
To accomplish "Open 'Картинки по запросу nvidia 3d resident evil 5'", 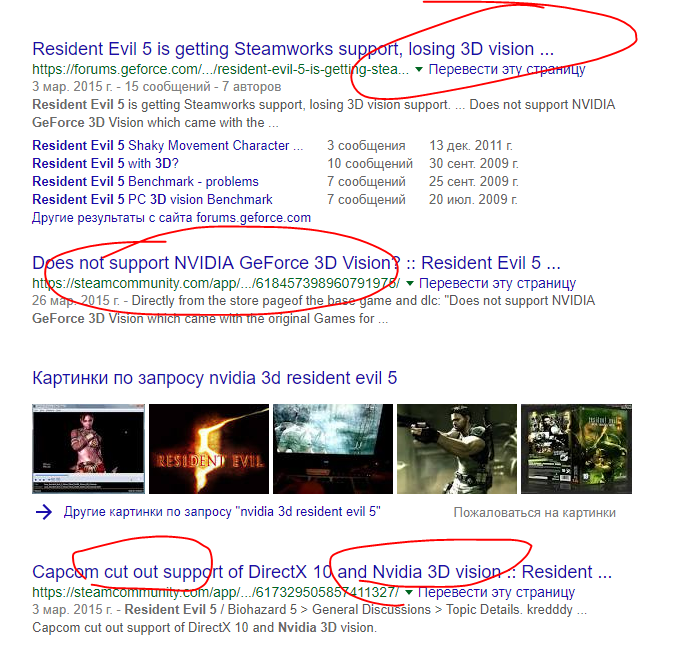I will click(214, 378).
